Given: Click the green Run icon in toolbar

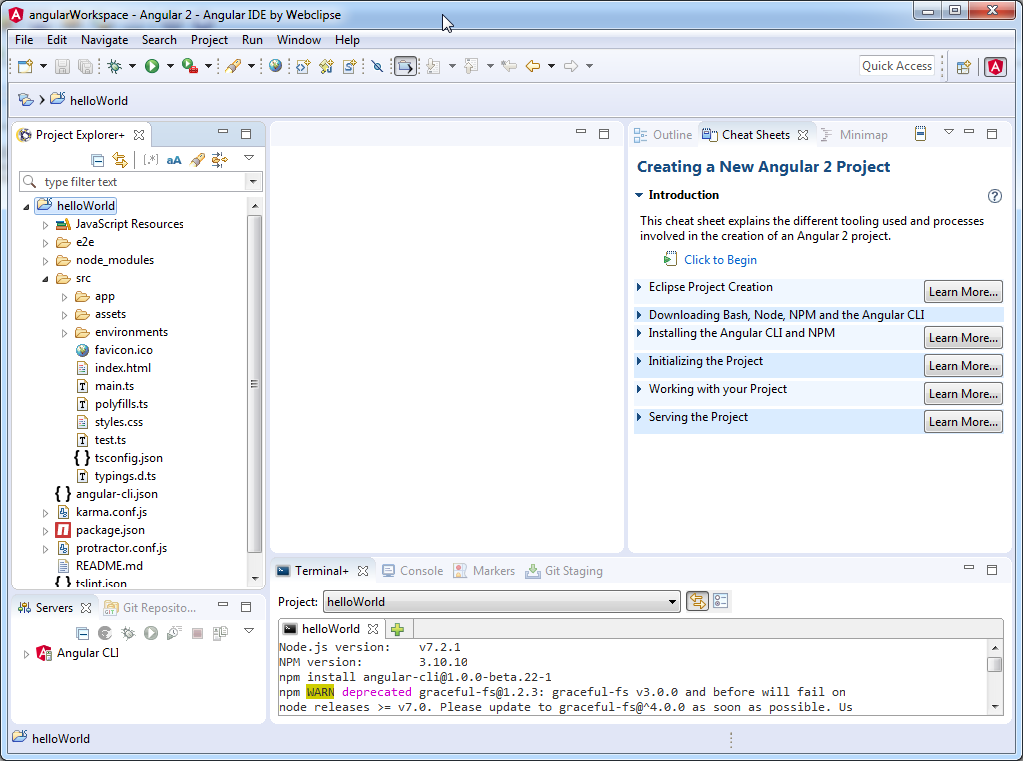Looking at the screenshot, I should (x=152, y=66).
